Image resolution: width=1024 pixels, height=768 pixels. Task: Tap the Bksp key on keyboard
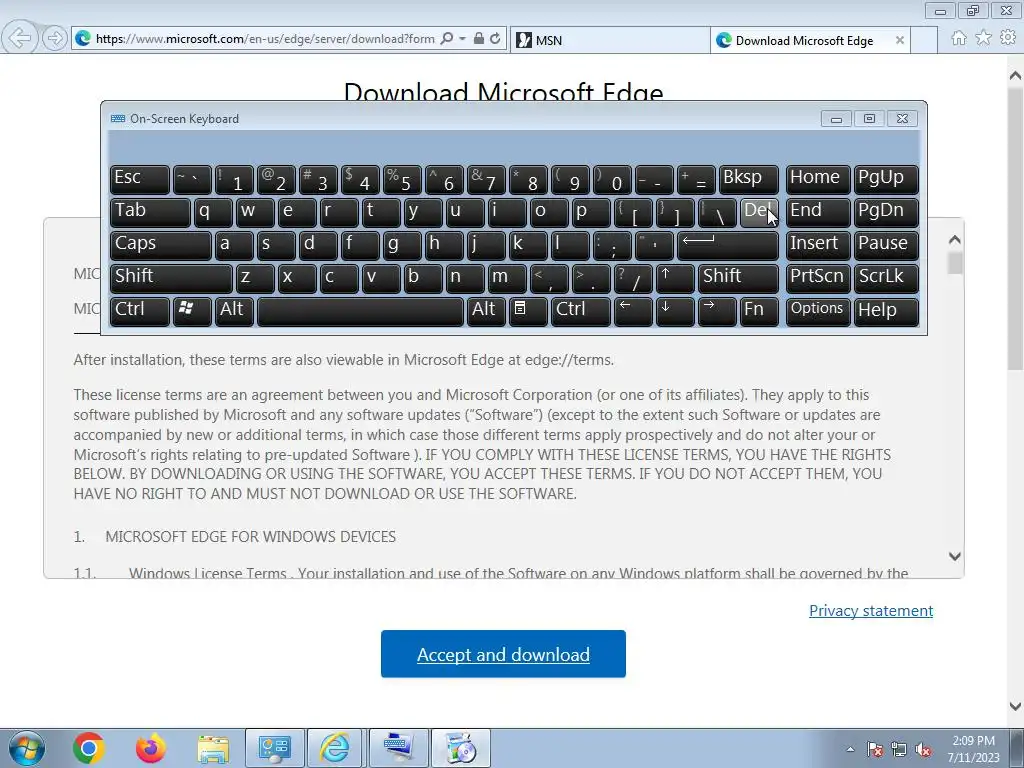point(748,179)
